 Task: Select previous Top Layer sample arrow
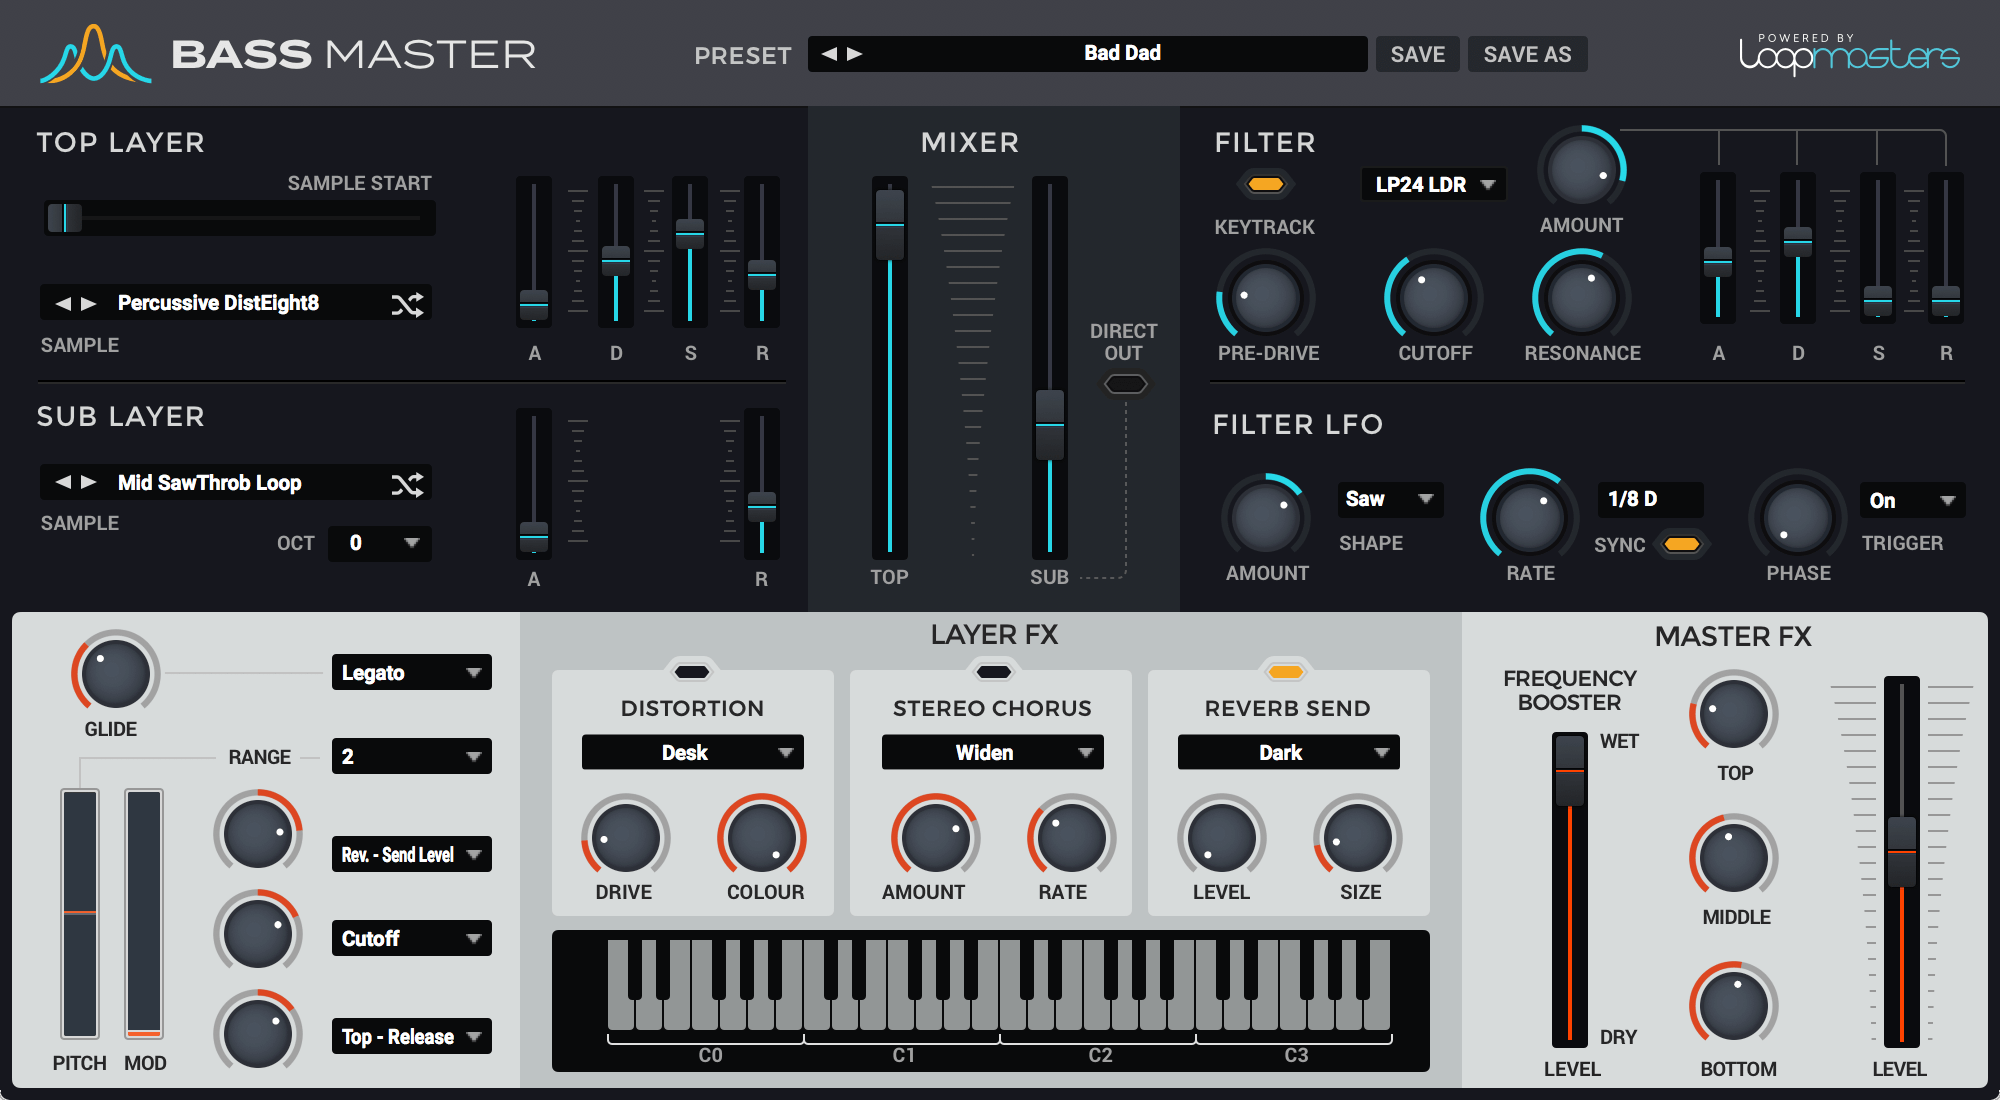click(x=63, y=303)
